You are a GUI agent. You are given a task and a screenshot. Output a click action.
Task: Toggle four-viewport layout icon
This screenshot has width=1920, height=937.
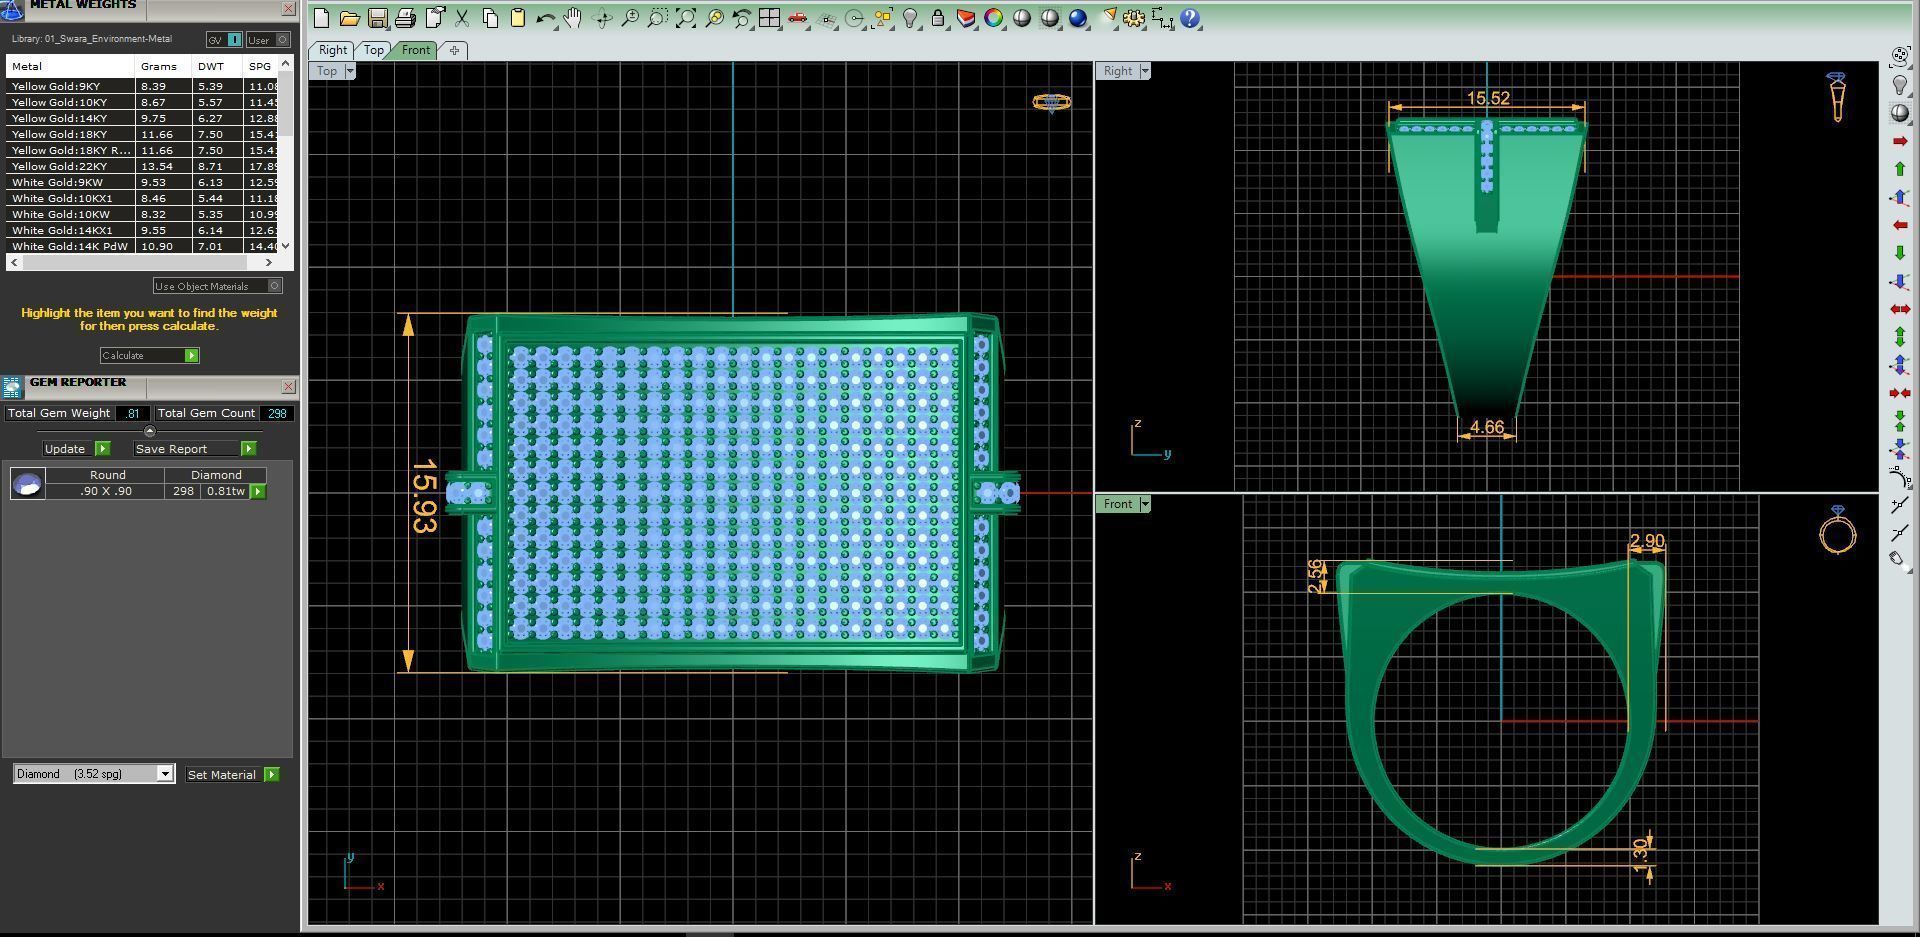click(x=769, y=18)
